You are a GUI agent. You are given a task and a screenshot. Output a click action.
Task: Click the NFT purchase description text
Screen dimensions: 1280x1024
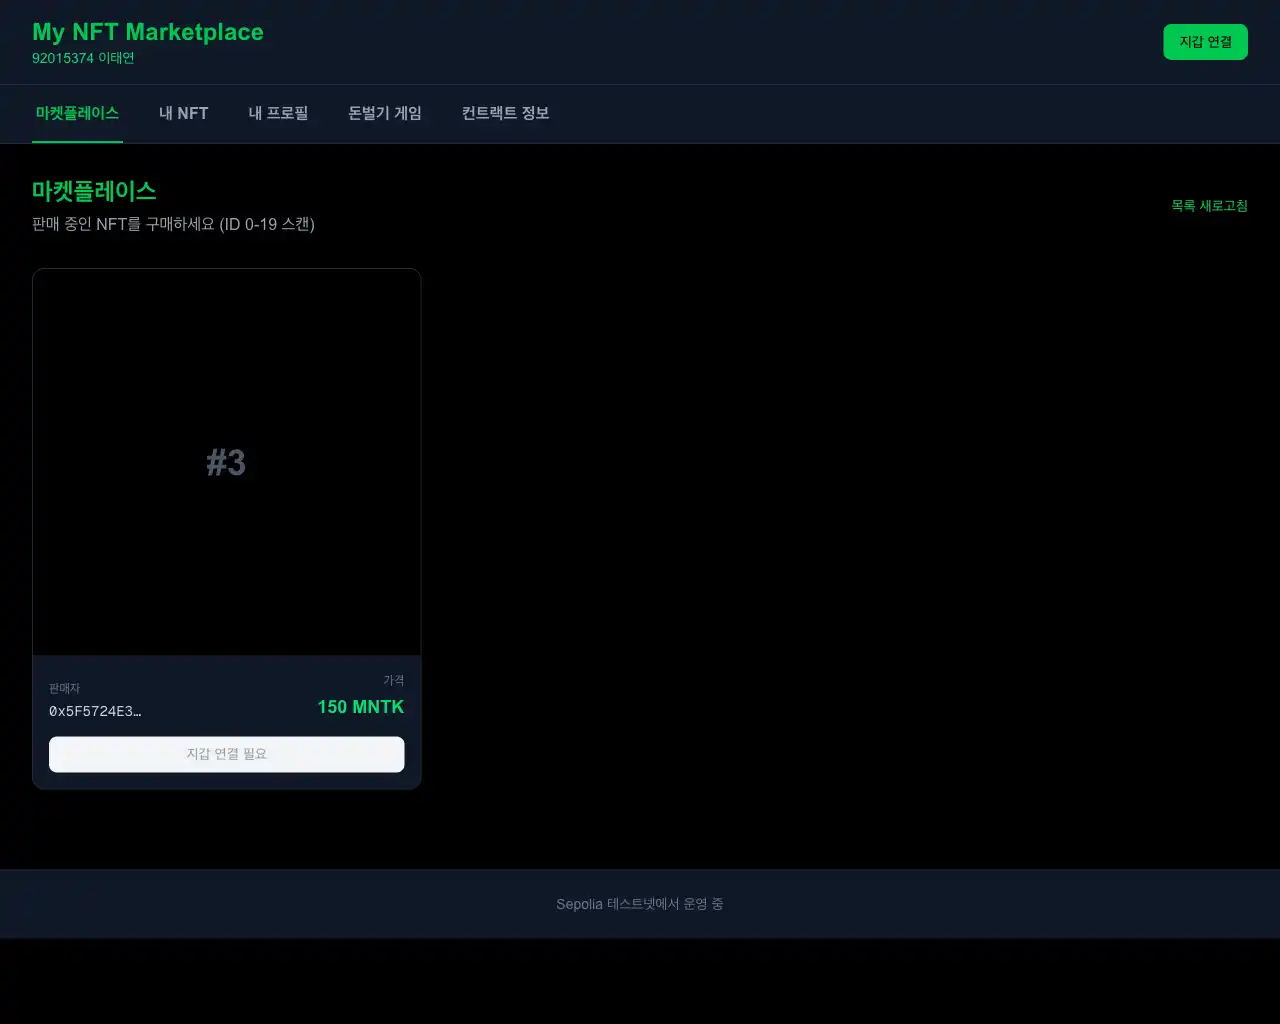point(172,224)
